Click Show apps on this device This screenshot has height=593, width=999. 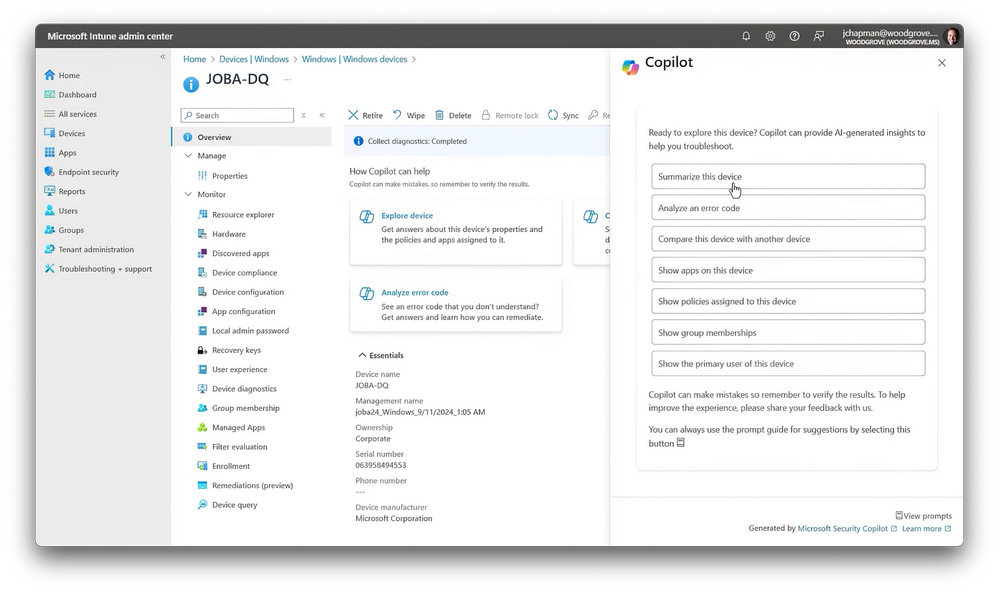pos(788,270)
